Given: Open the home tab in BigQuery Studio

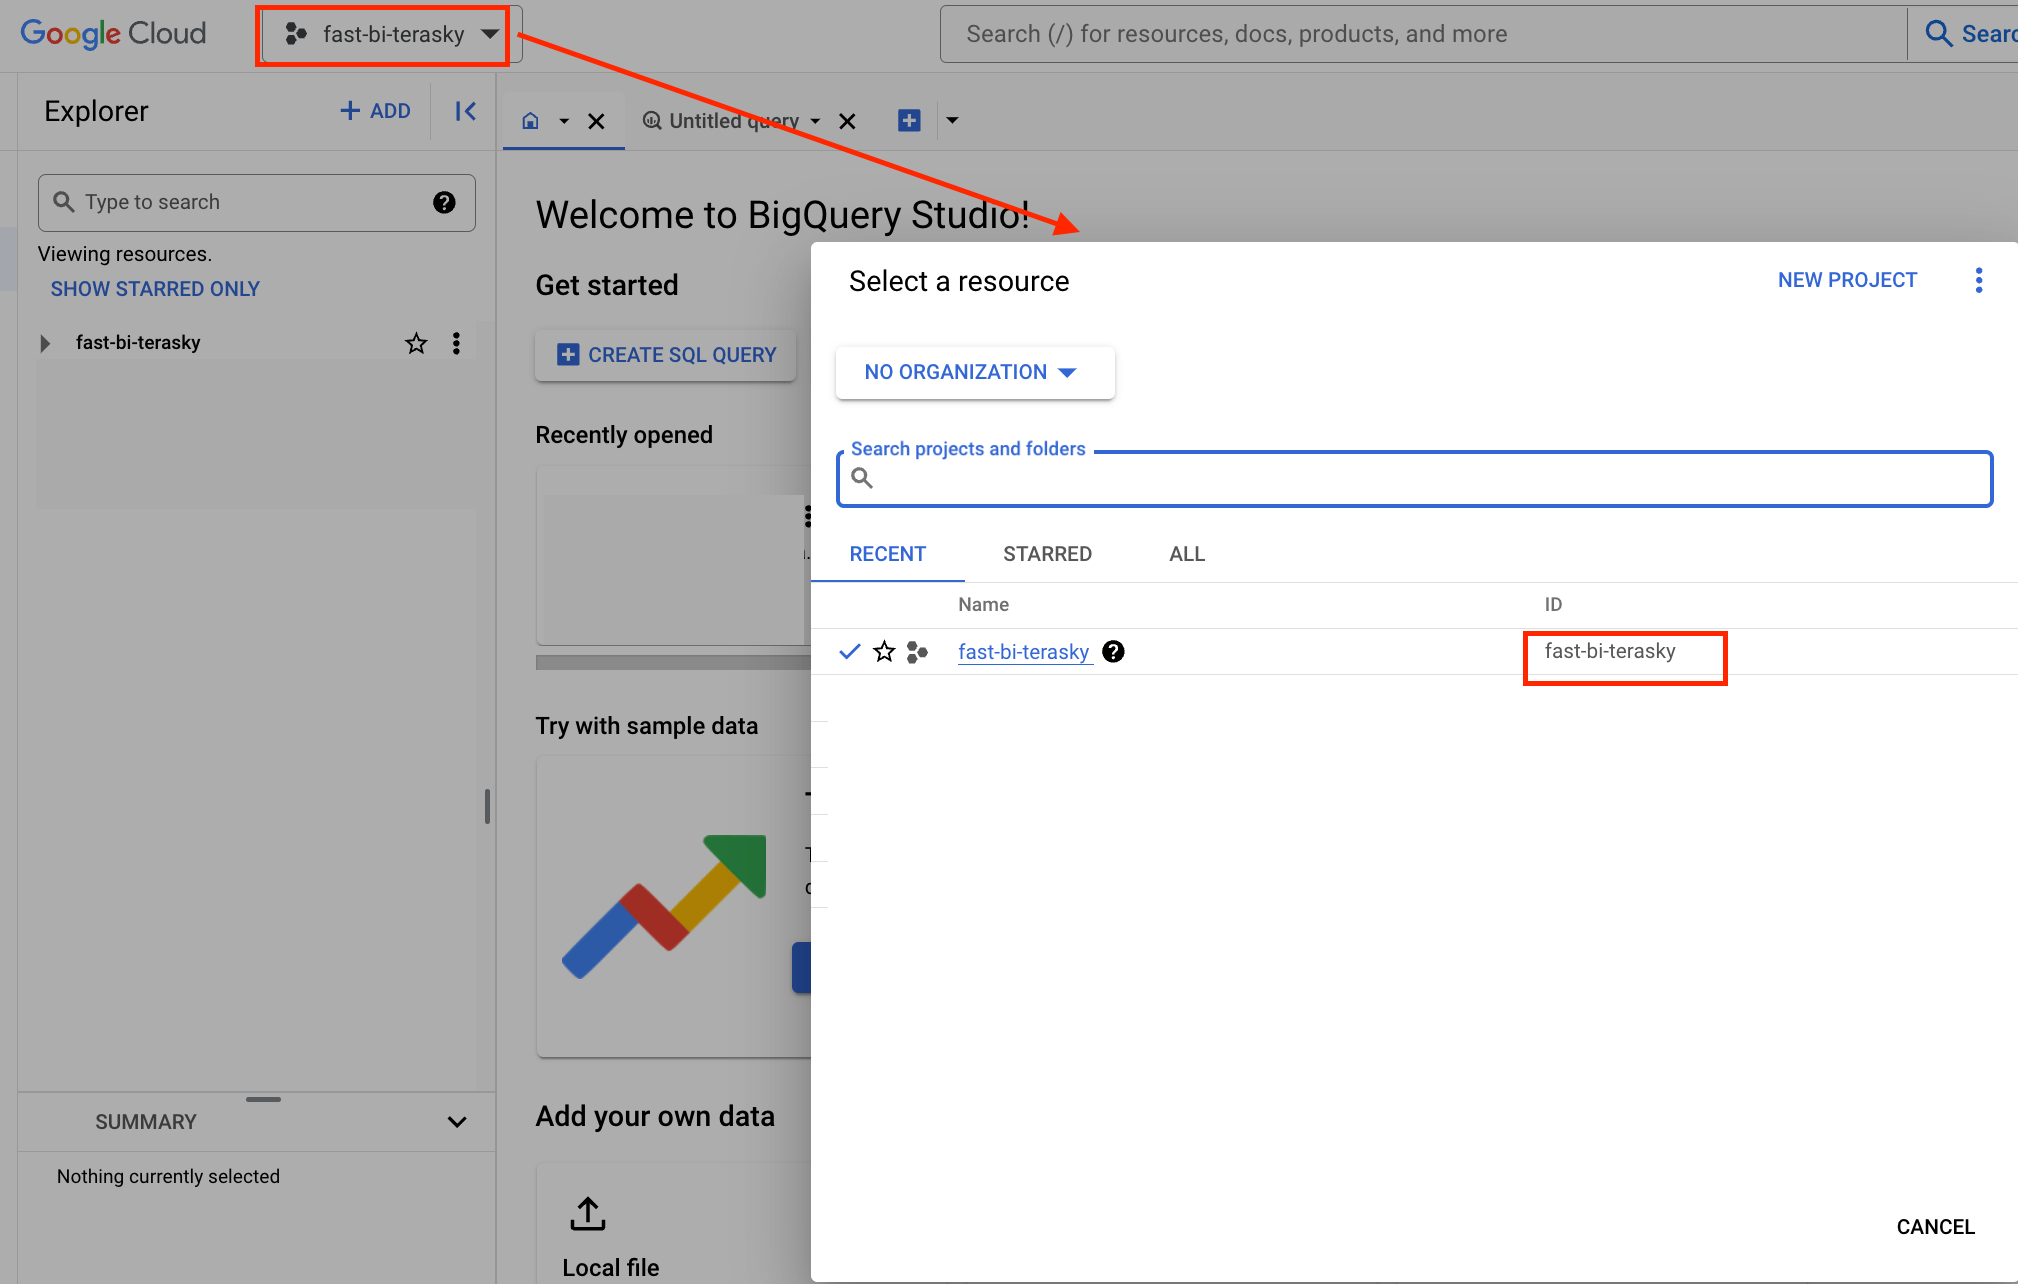Looking at the screenshot, I should point(531,121).
